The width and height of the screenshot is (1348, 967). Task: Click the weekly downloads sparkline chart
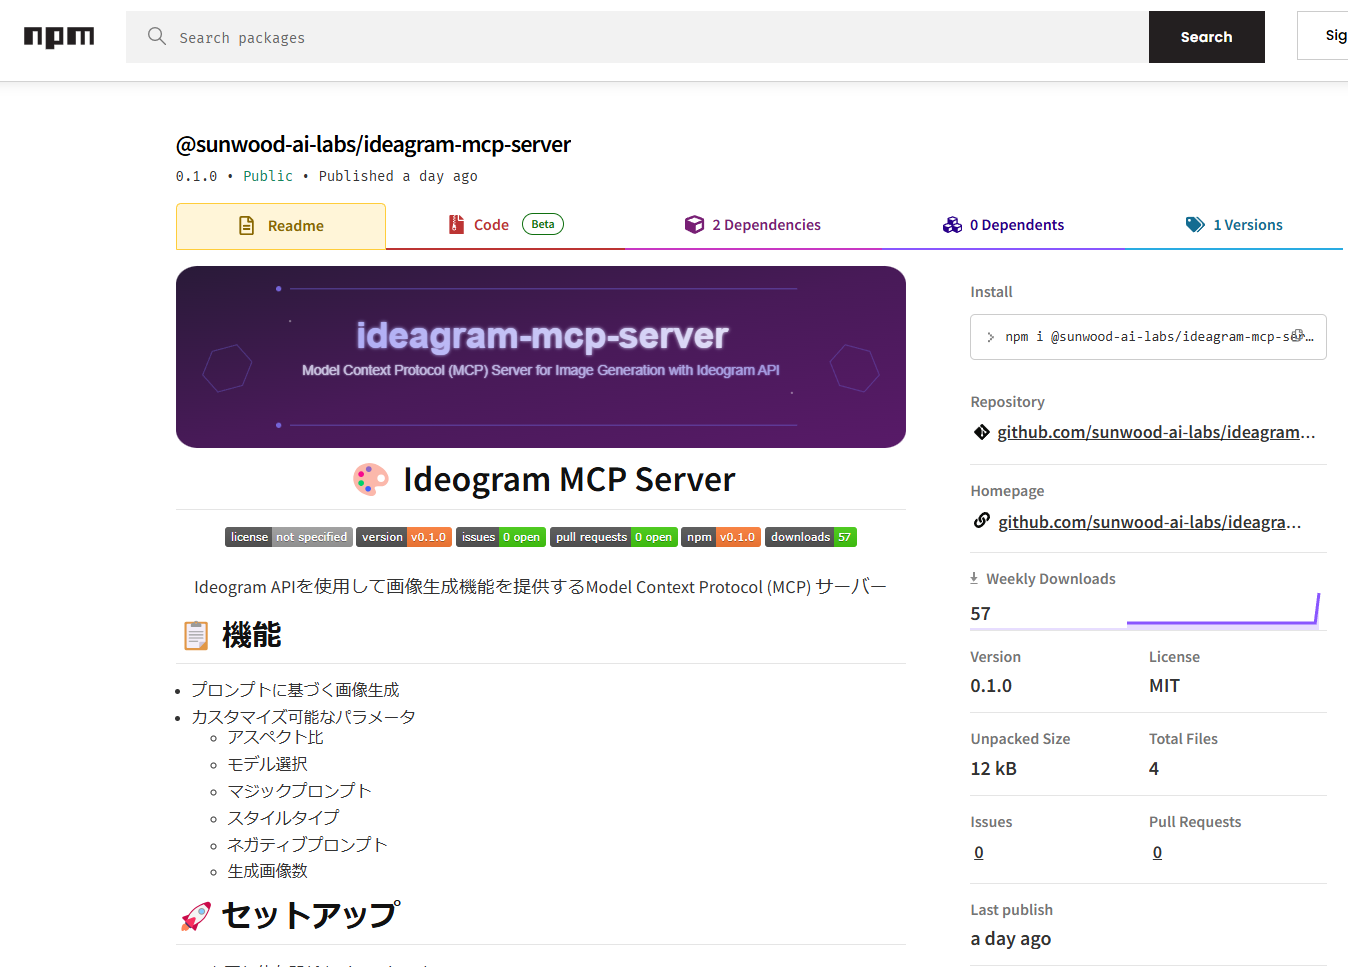pos(1223,611)
